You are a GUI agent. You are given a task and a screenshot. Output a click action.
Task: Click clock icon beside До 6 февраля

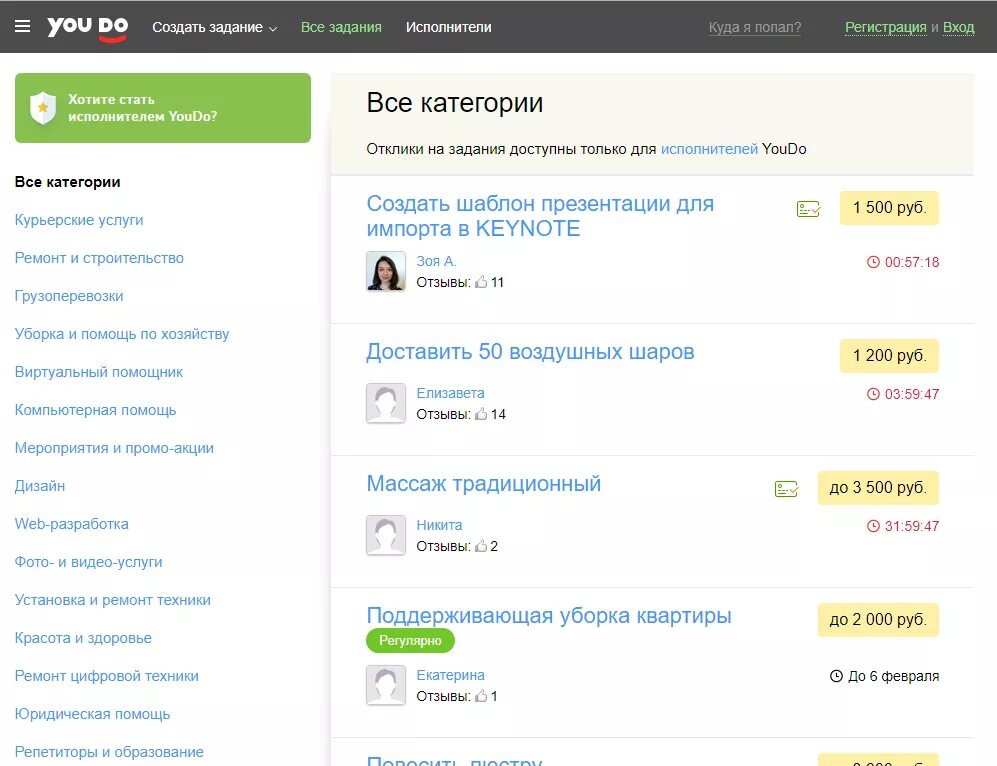(x=836, y=676)
